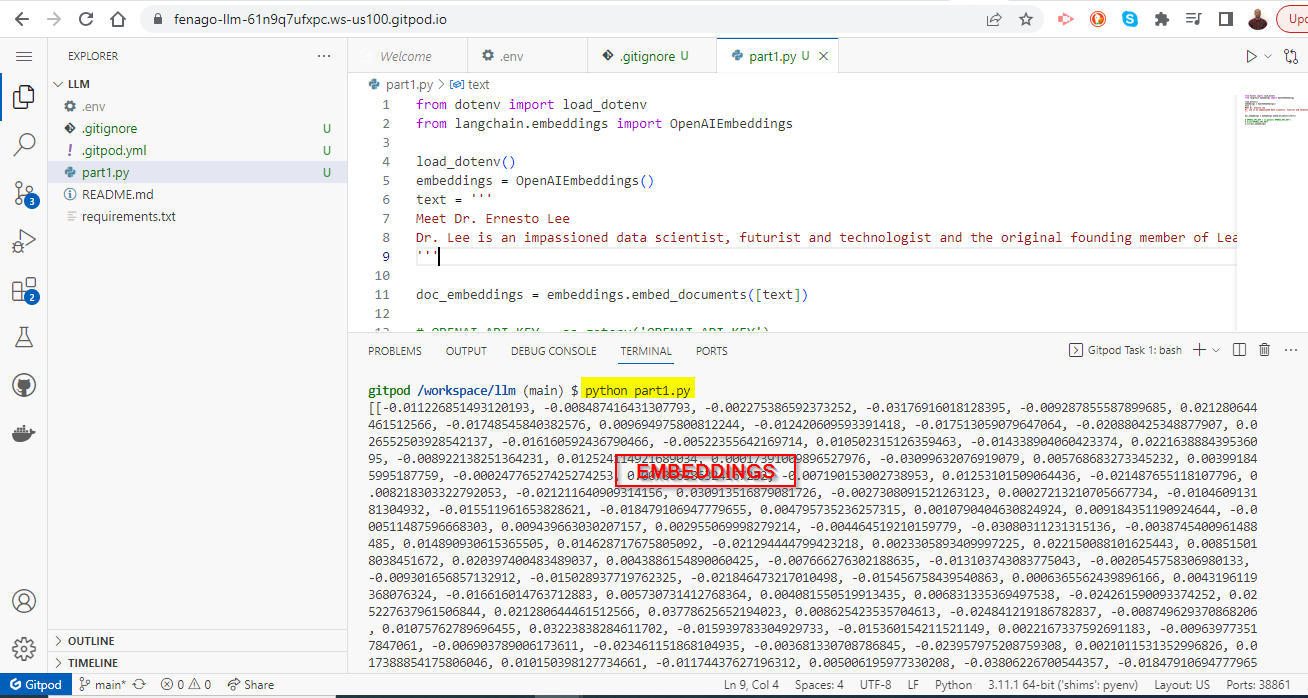Open the PORTS panel tab
The image size is (1308, 698).
[711, 351]
